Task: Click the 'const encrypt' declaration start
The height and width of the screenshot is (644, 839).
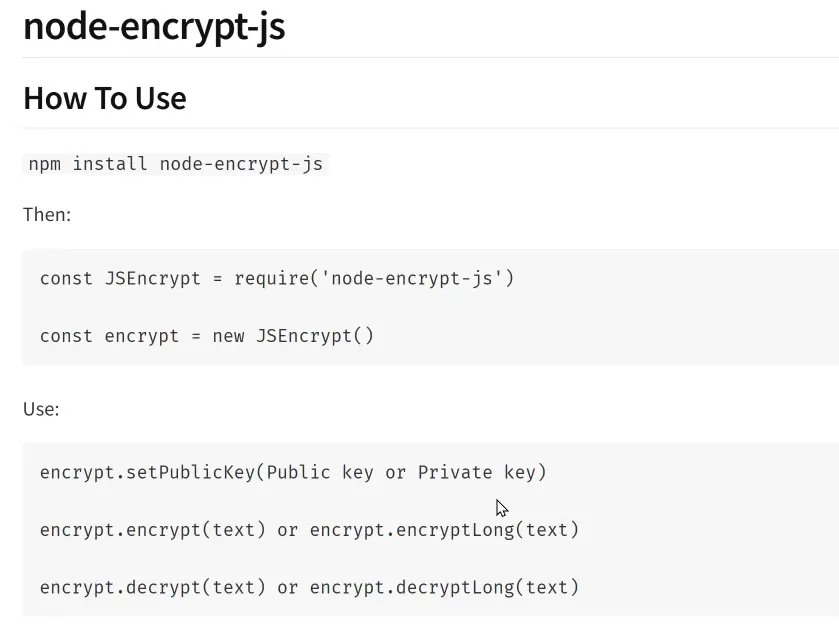Action: coord(110,336)
